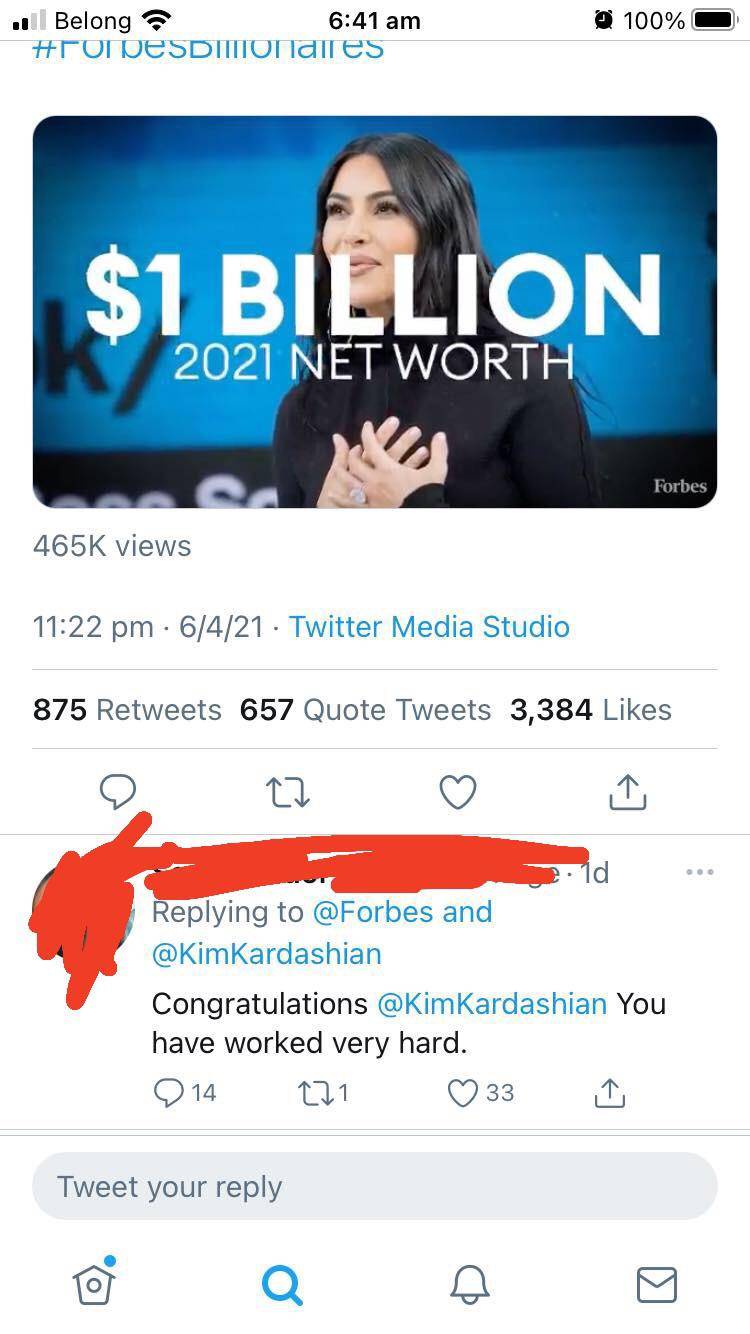
Task: Tap the Tweet your reply field
Action: tap(375, 1187)
